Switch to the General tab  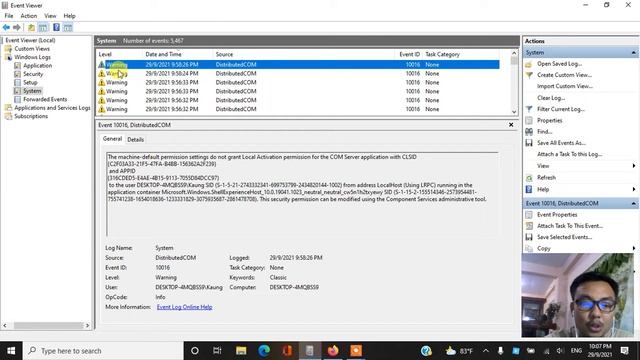[x=112, y=139]
